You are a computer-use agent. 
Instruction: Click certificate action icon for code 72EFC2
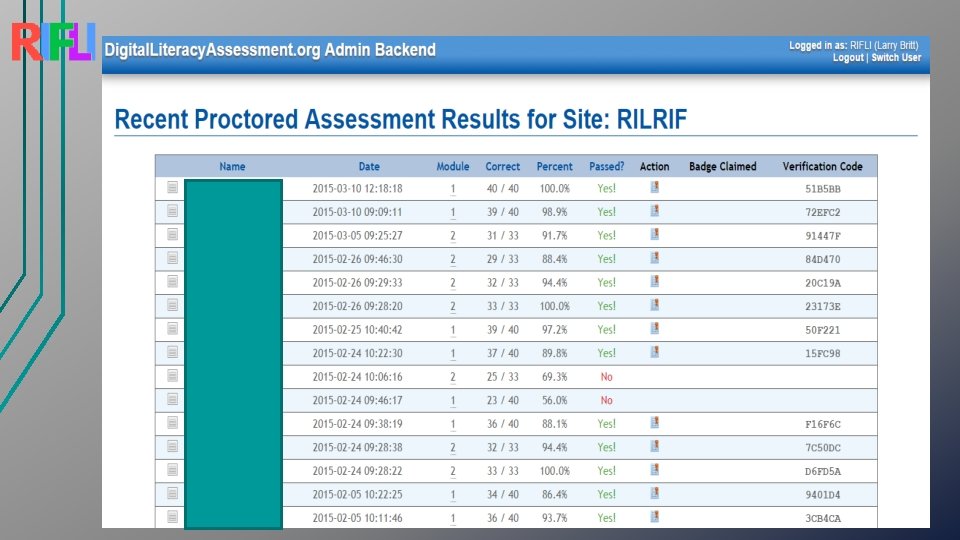click(654, 211)
